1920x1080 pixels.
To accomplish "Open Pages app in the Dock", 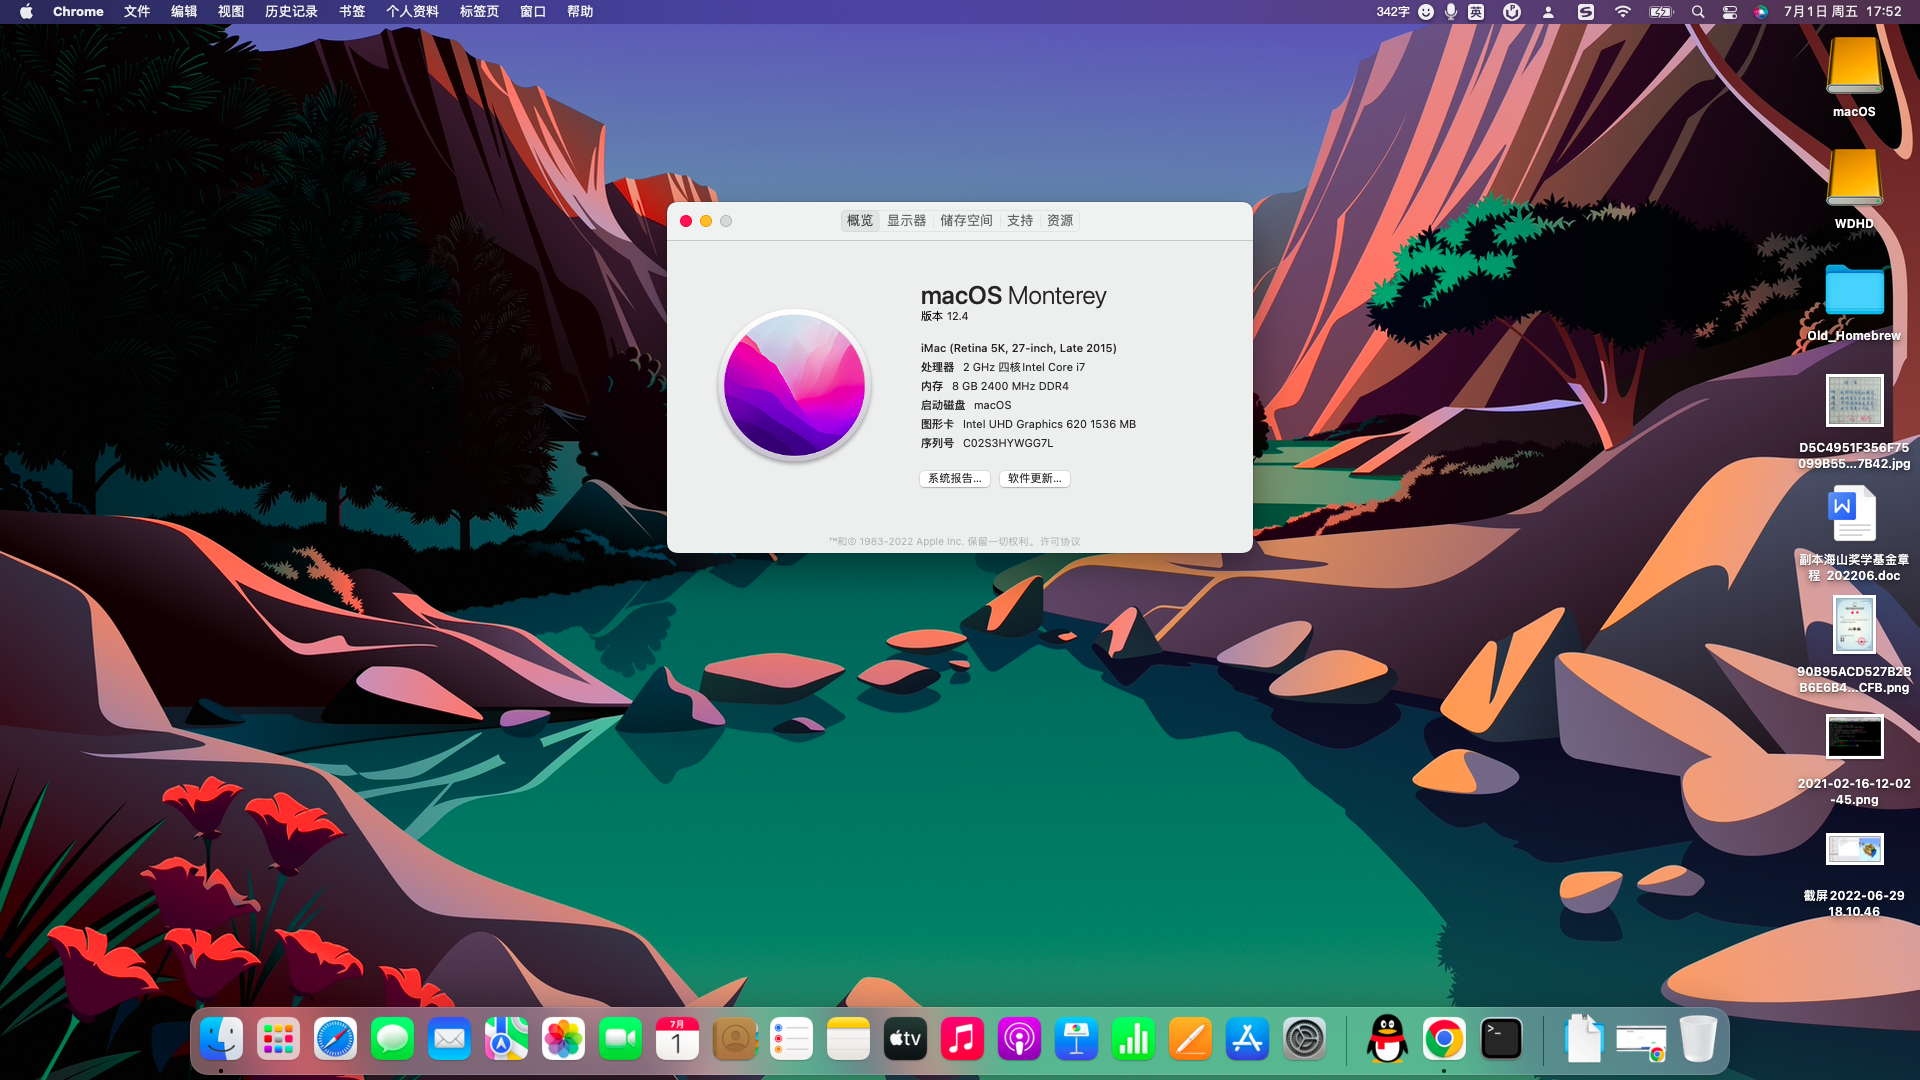I will click(x=1190, y=1039).
